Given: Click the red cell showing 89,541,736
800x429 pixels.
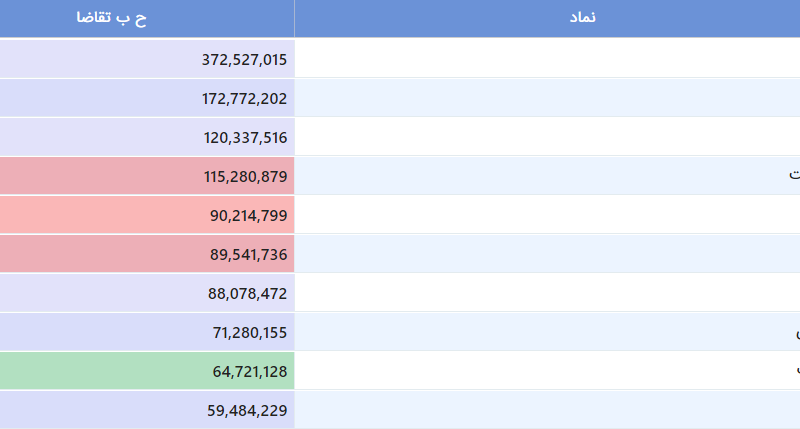Looking at the screenshot, I should click(x=147, y=254).
